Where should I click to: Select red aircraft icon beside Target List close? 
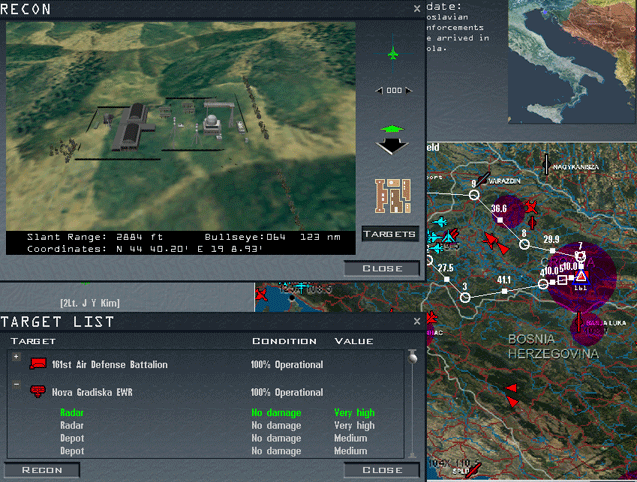pos(431,317)
